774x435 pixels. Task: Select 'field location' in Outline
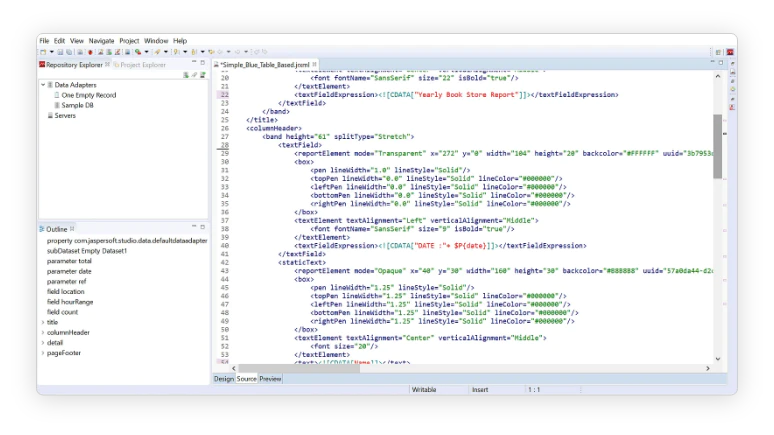(x=66, y=292)
